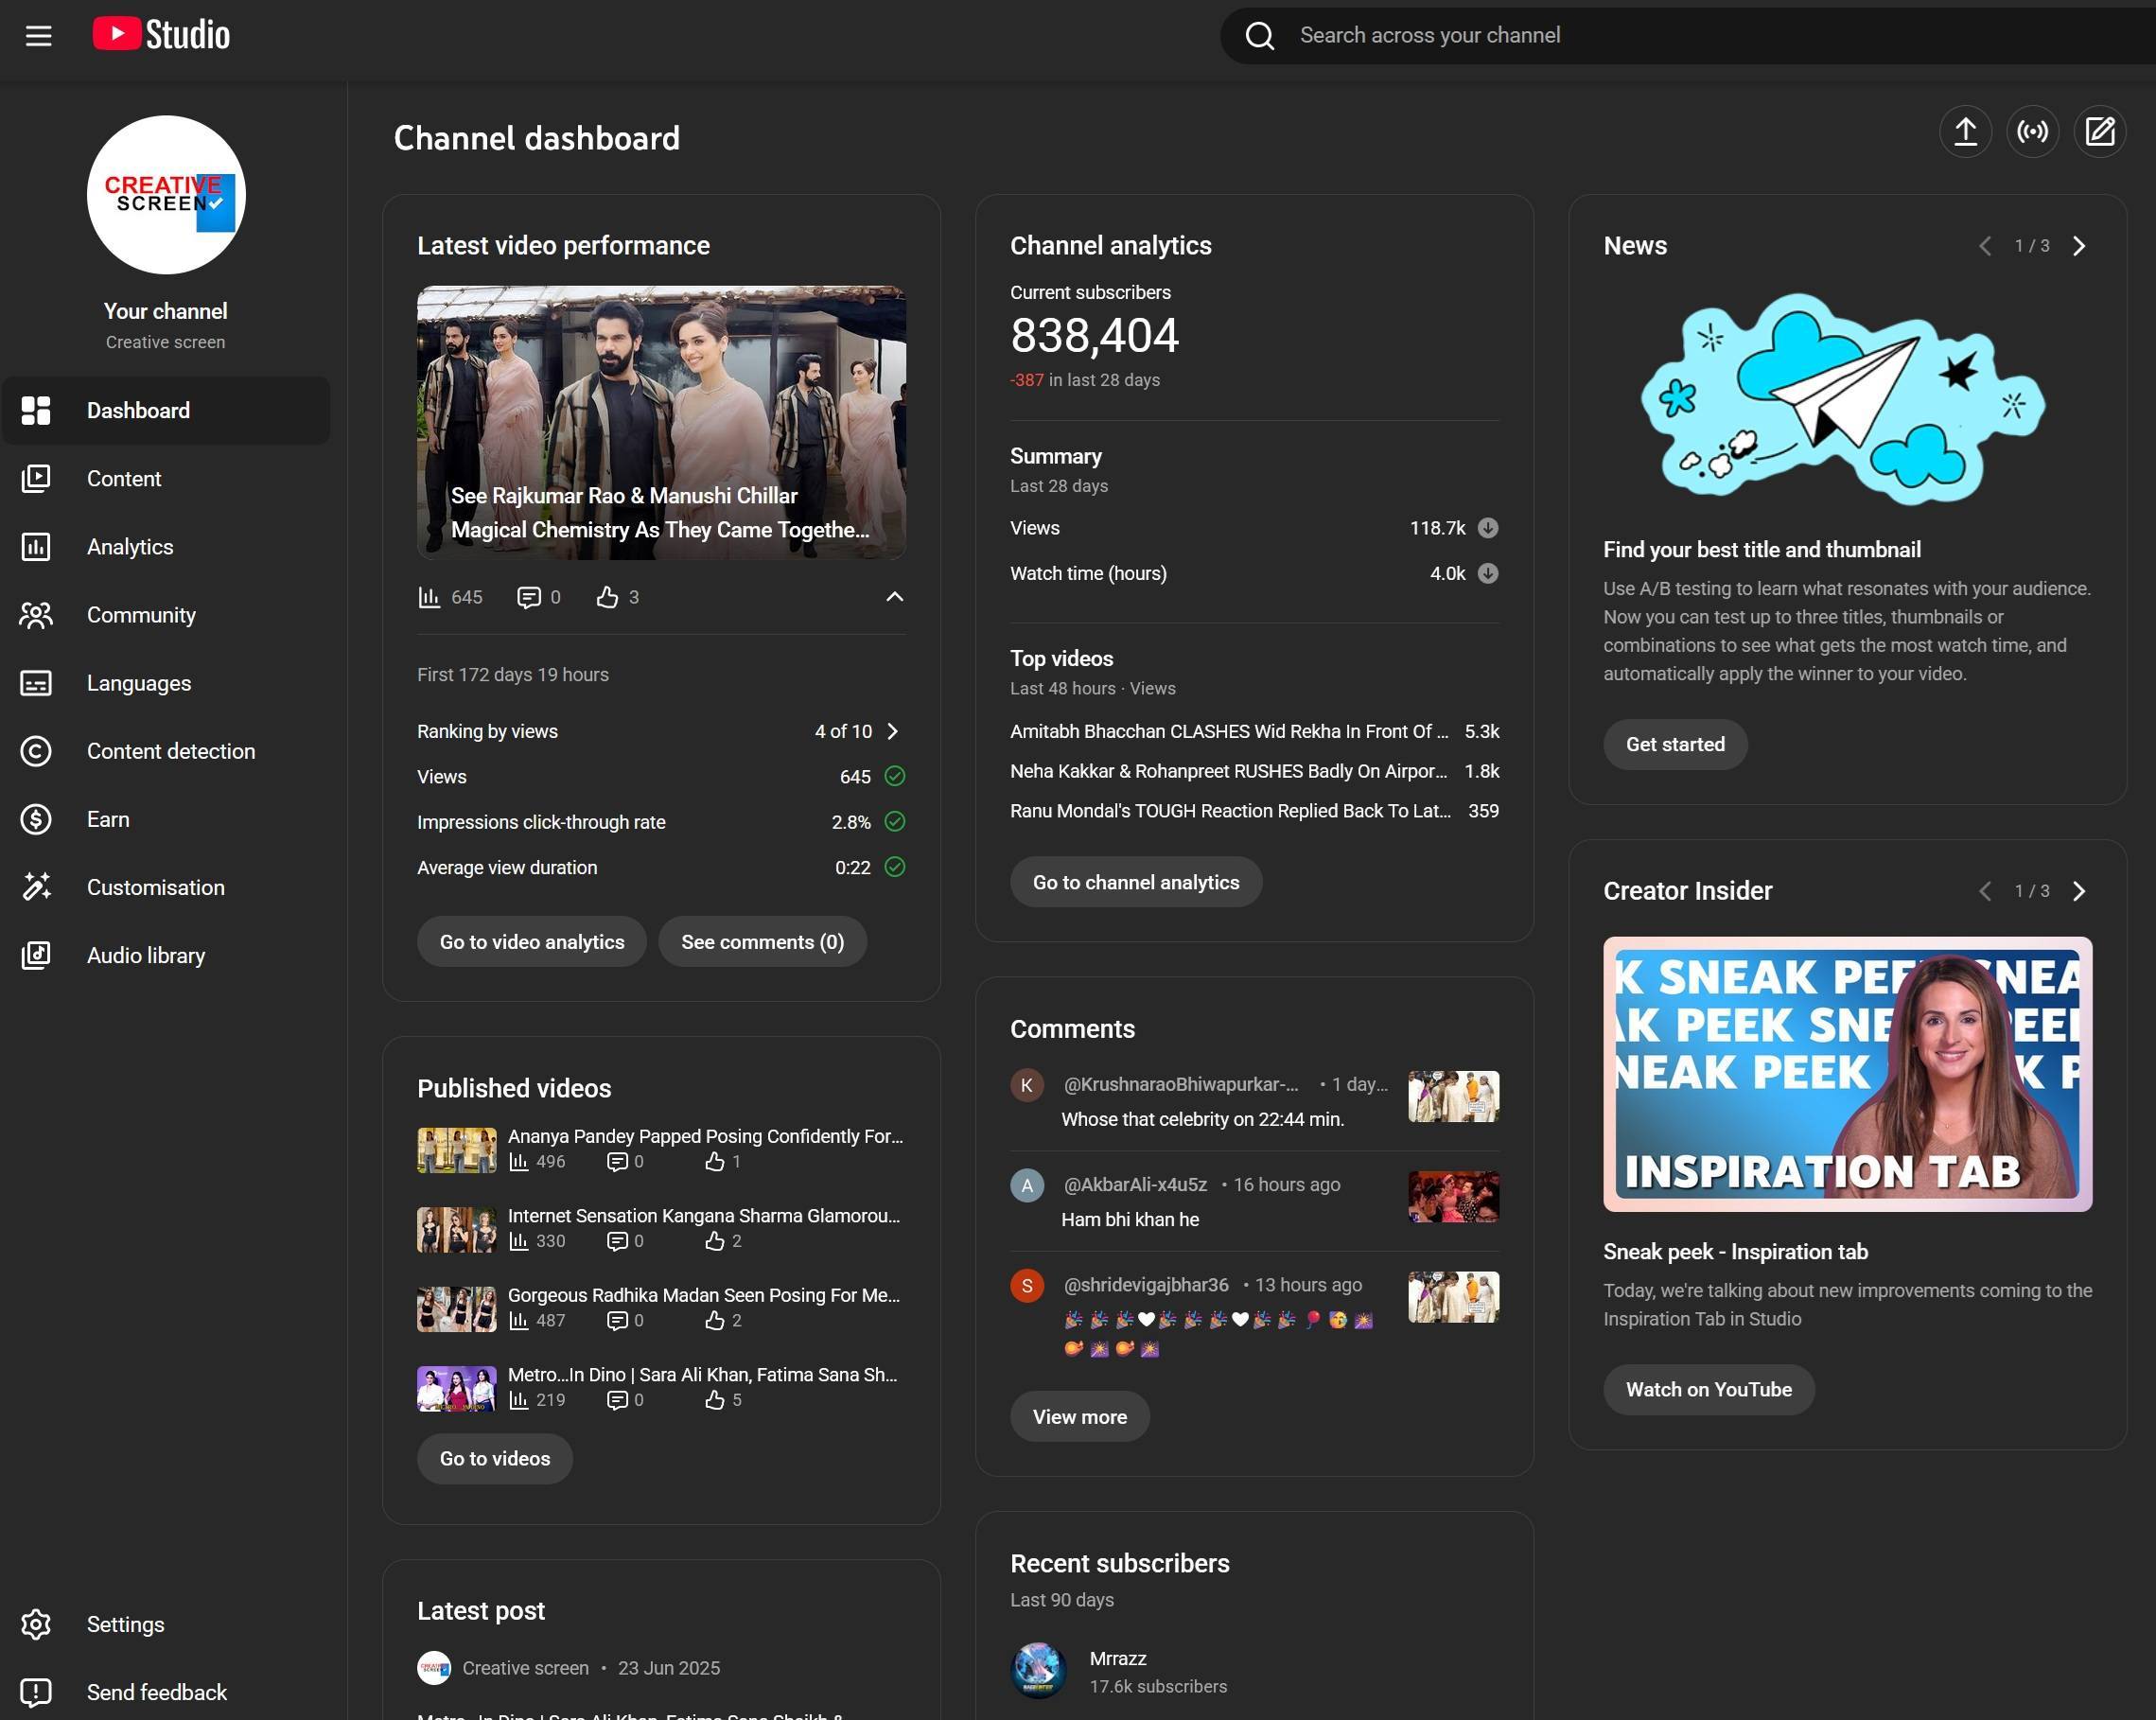Screen dimensions: 2156x1720
Task: Click the Go Live broadcast icon
Action: (2032, 132)
